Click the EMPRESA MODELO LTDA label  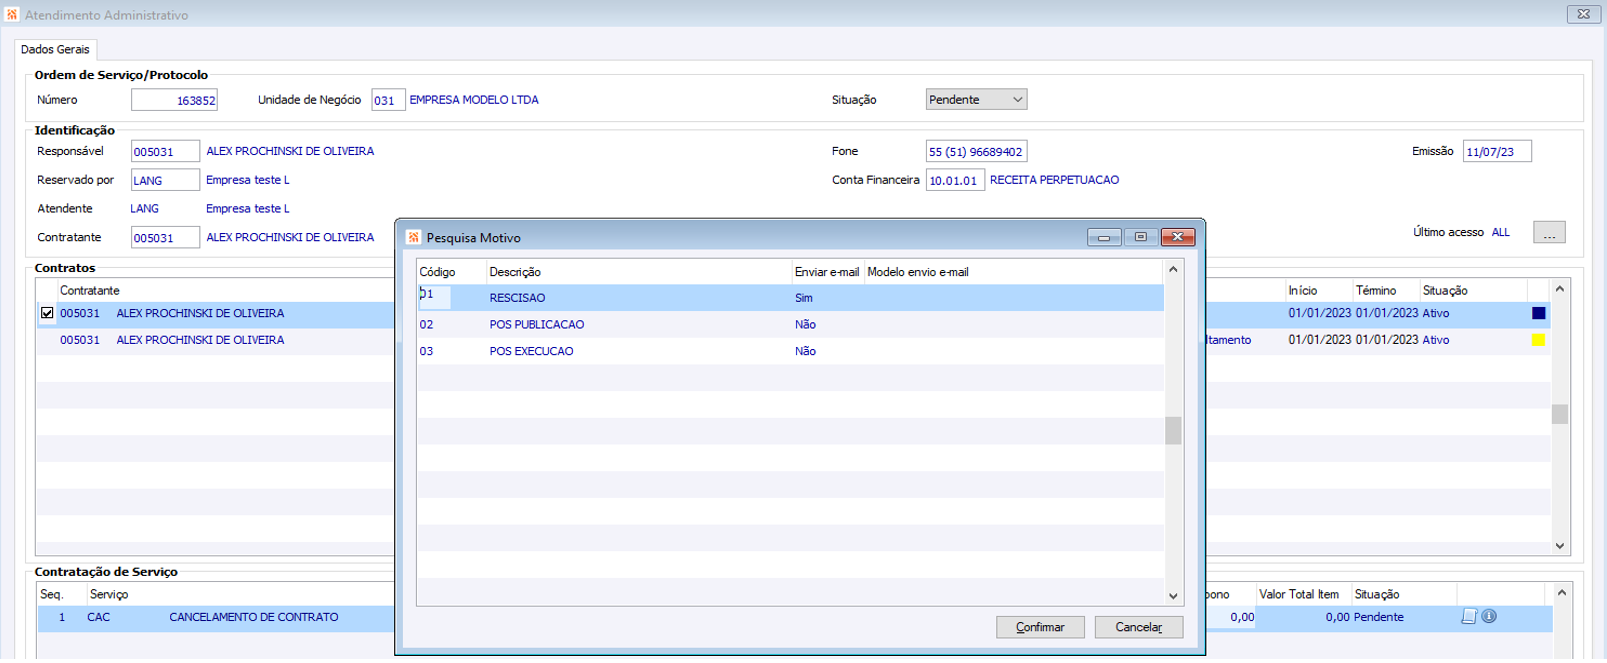pyautogui.click(x=474, y=100)
